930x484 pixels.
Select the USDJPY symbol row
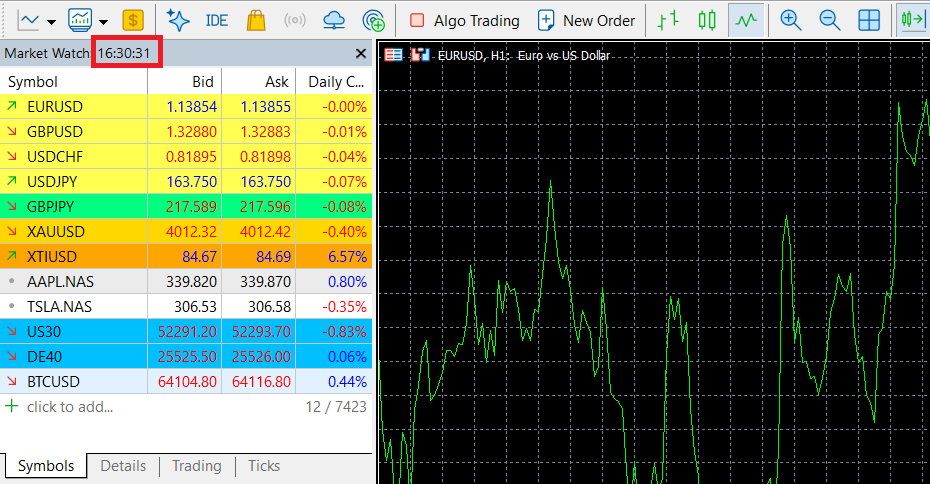[x=186, y=182]
